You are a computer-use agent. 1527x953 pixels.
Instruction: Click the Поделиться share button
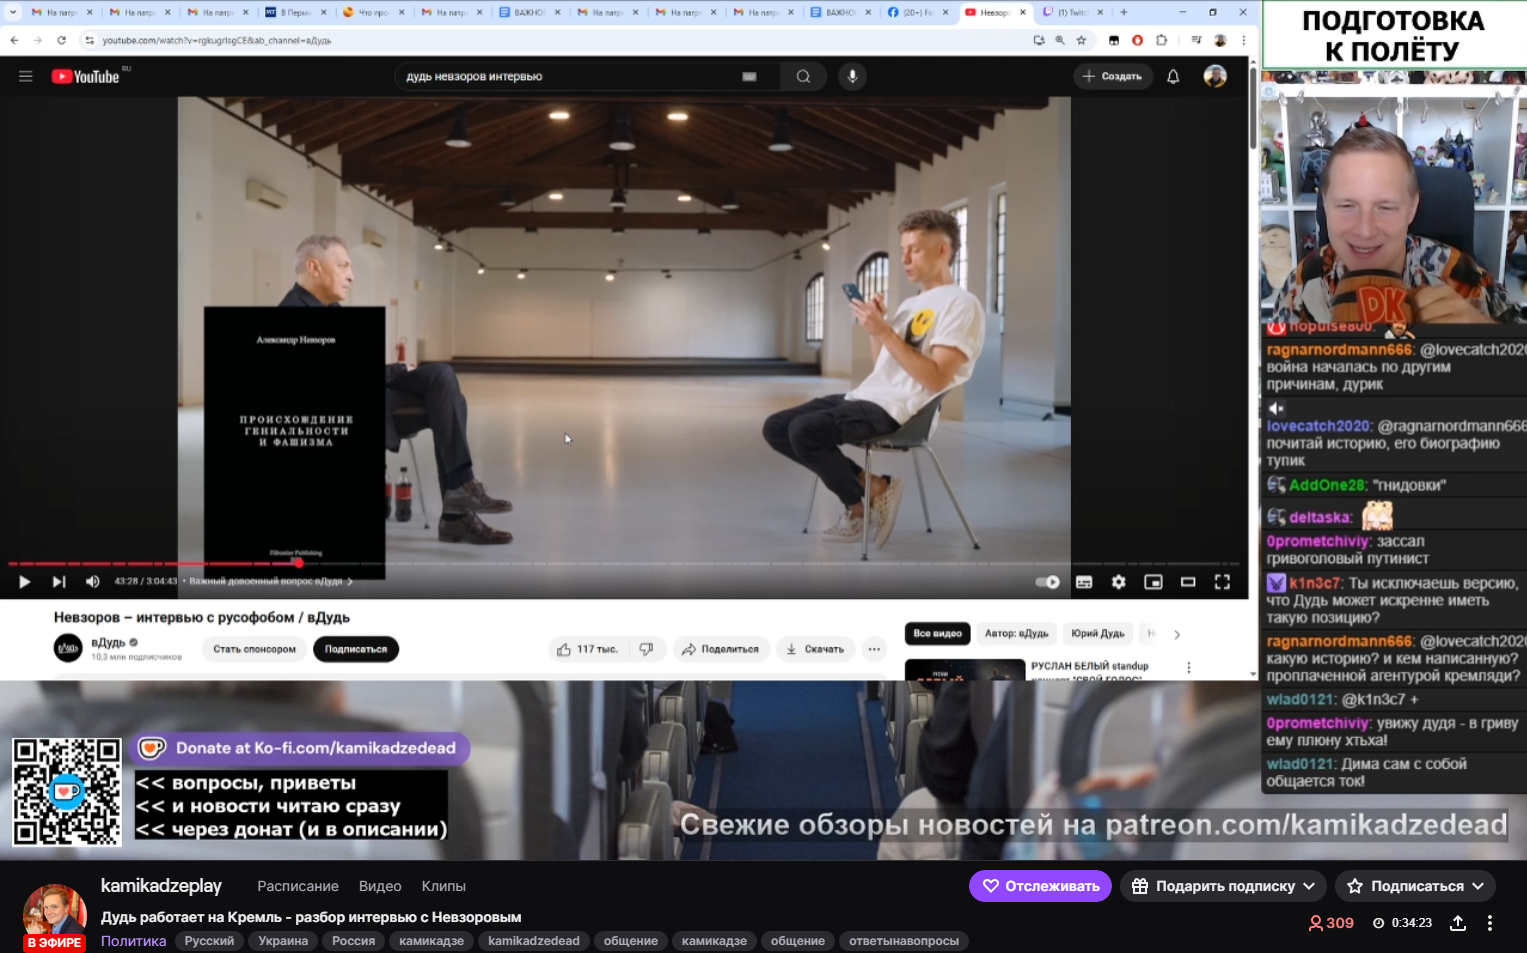721,649
